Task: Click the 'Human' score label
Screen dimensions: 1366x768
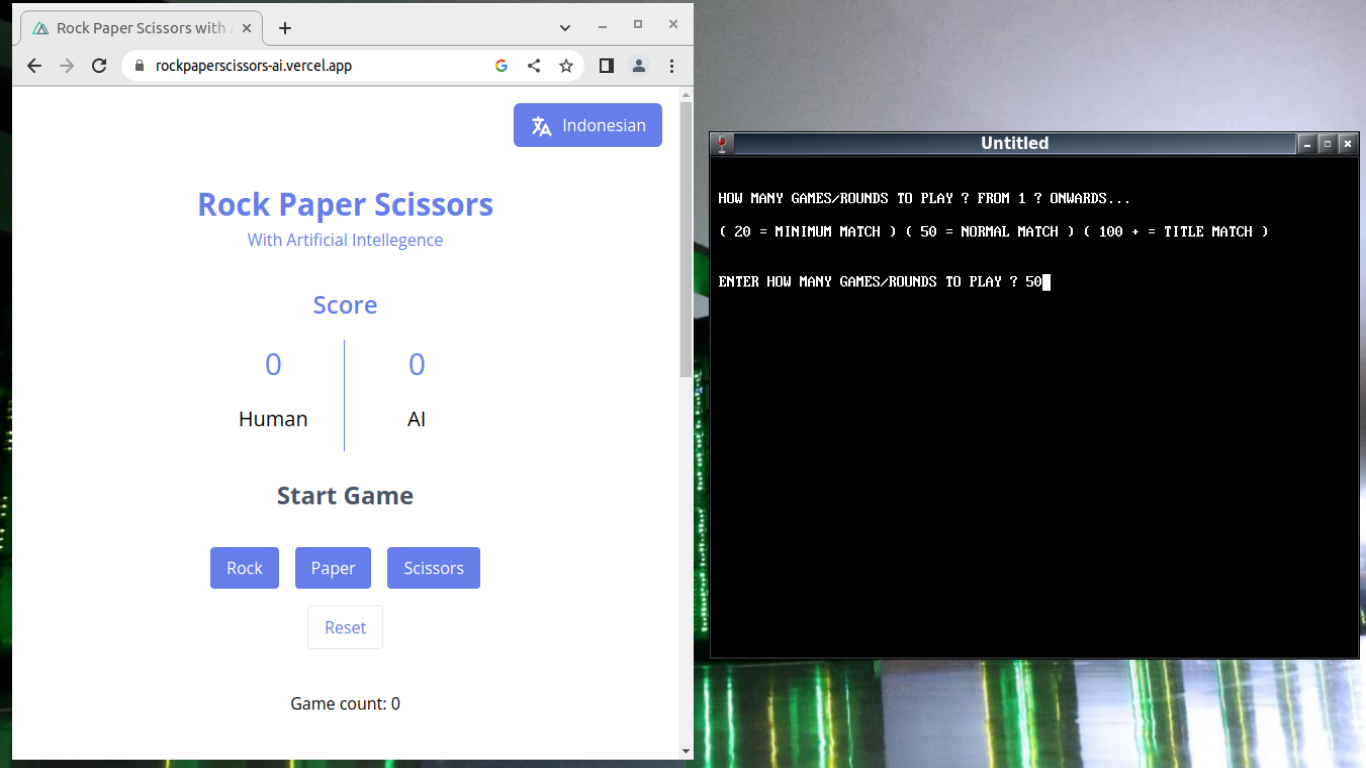Action: click(273, 419)
